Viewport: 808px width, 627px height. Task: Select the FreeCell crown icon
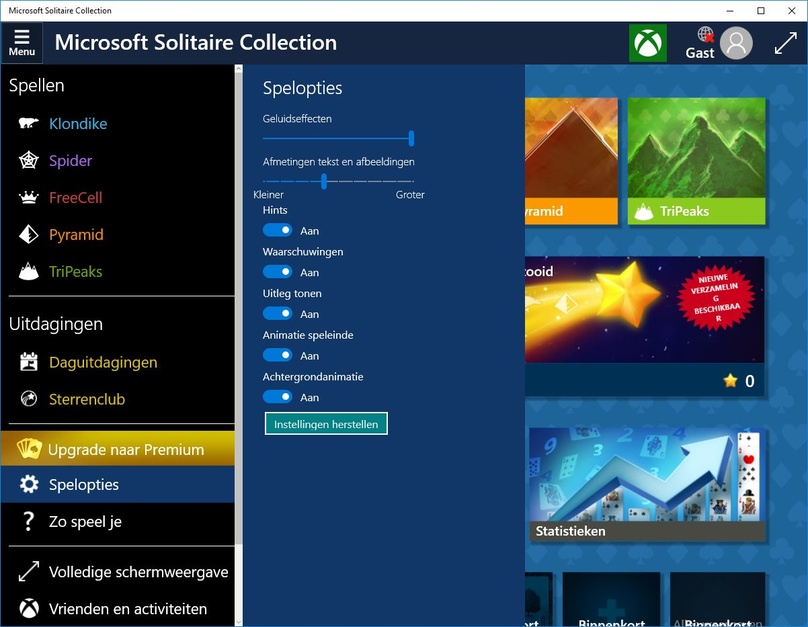tap(29, 197)
